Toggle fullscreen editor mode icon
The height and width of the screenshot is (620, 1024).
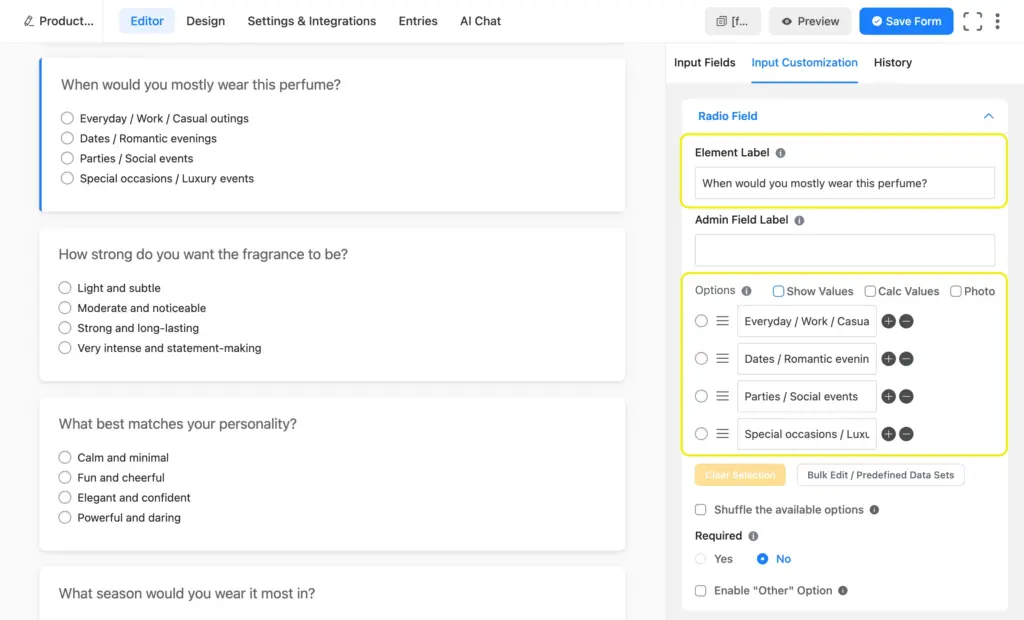(972, 21)
